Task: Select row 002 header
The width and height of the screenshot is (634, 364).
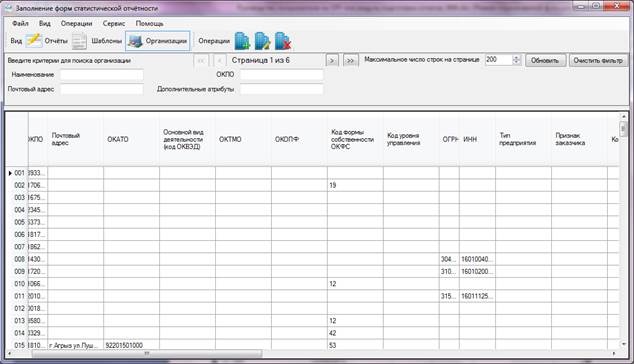Action: point(17,185)
